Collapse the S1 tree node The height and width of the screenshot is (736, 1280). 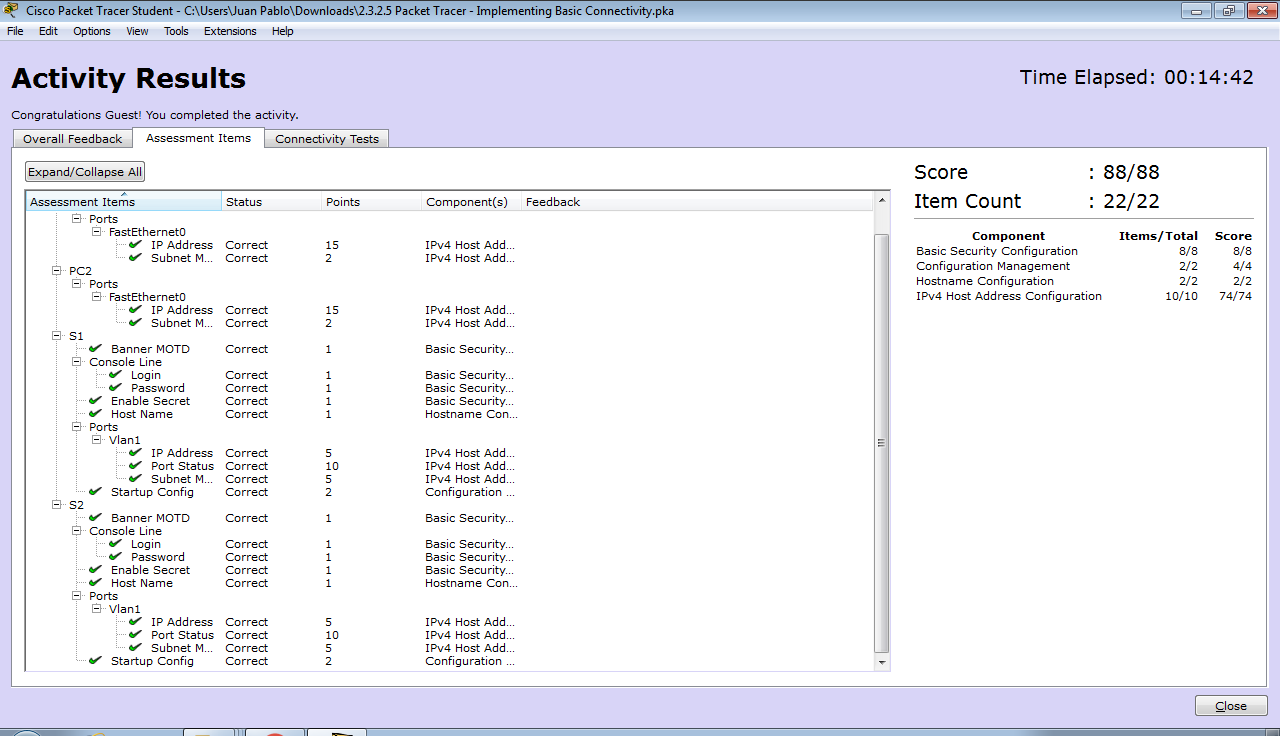pos(56,335)
